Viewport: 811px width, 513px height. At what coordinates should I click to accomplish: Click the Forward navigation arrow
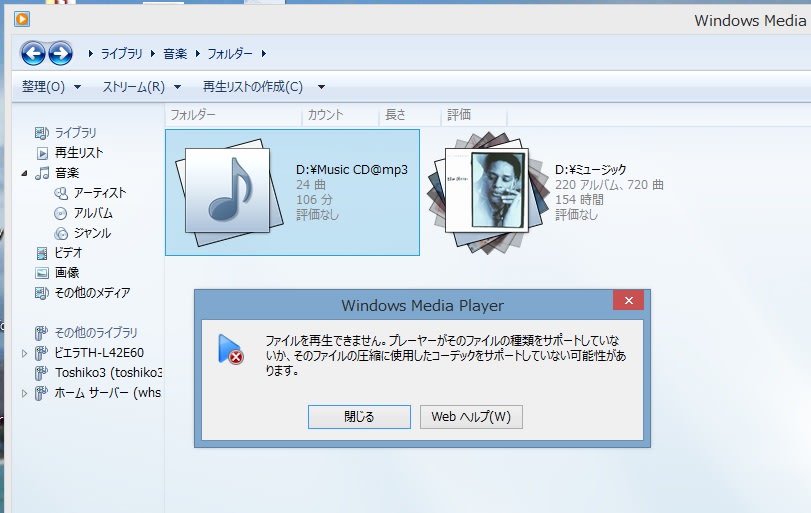pos(60,53)
